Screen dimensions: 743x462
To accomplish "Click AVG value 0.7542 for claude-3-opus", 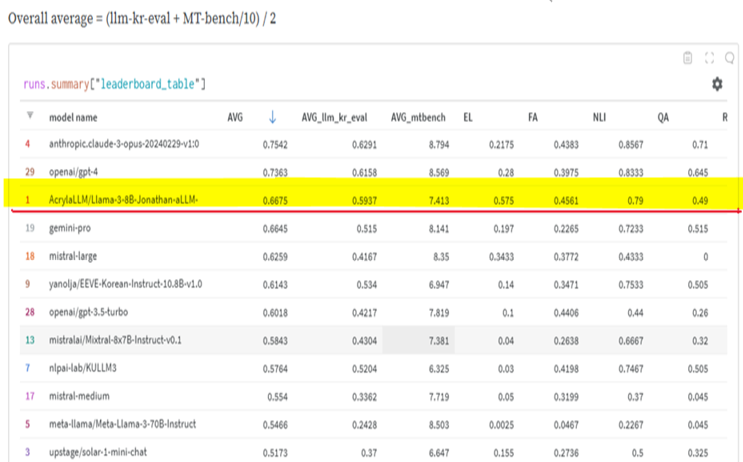I will click(x=275, y=145).
